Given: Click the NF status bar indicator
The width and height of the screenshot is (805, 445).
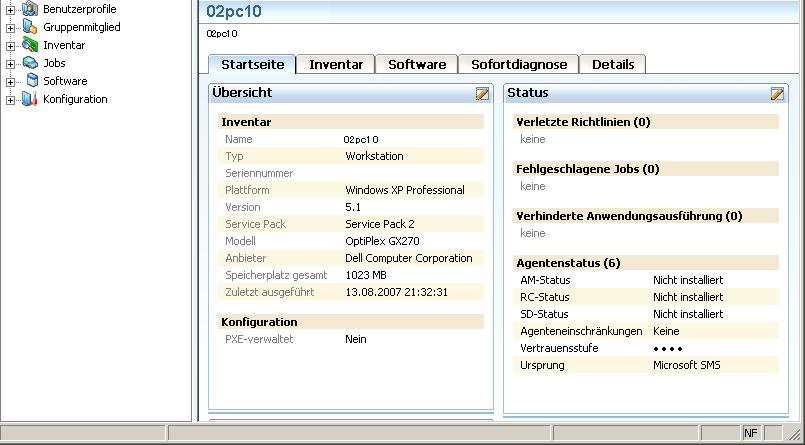Looking at the screenshot, I should pos(750,433).
